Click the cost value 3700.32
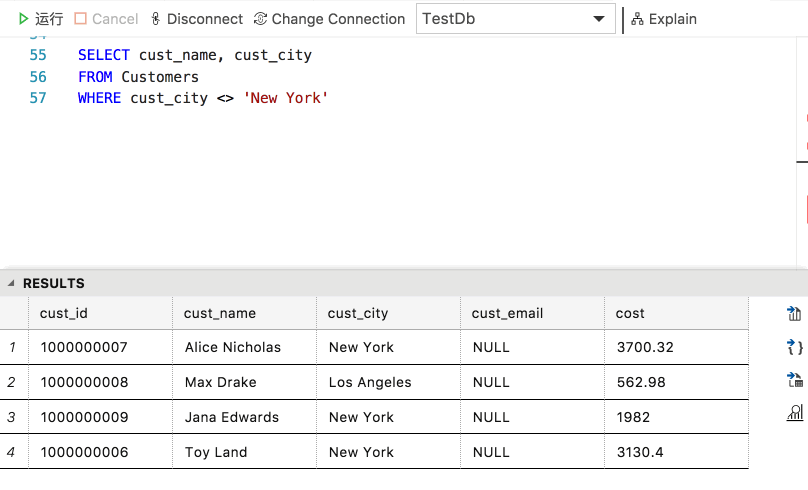The height and width of the screenshot is (490, 808). pyautogui.click(x=677, y=347)
